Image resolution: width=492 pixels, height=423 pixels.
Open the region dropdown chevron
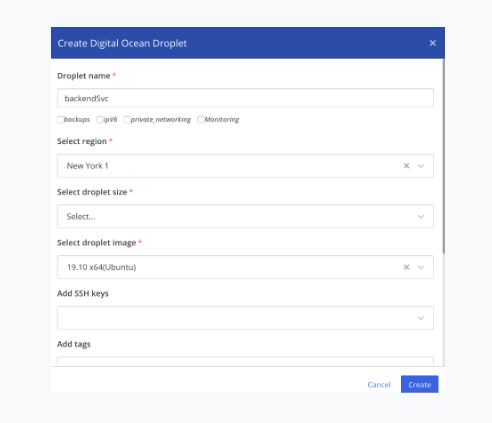click(x=421, y=166)
